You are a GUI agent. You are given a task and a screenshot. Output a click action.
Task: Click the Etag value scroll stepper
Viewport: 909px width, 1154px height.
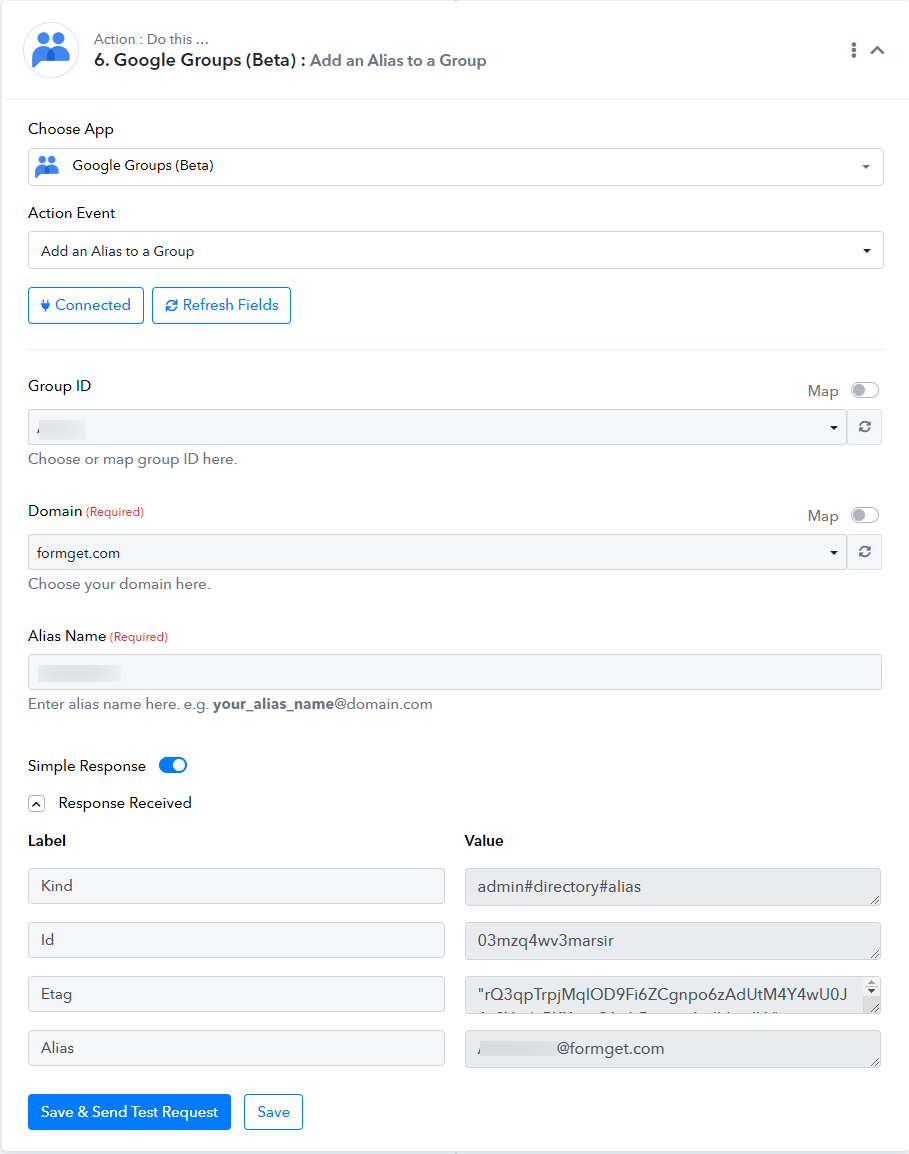click(x=871, y=987)
